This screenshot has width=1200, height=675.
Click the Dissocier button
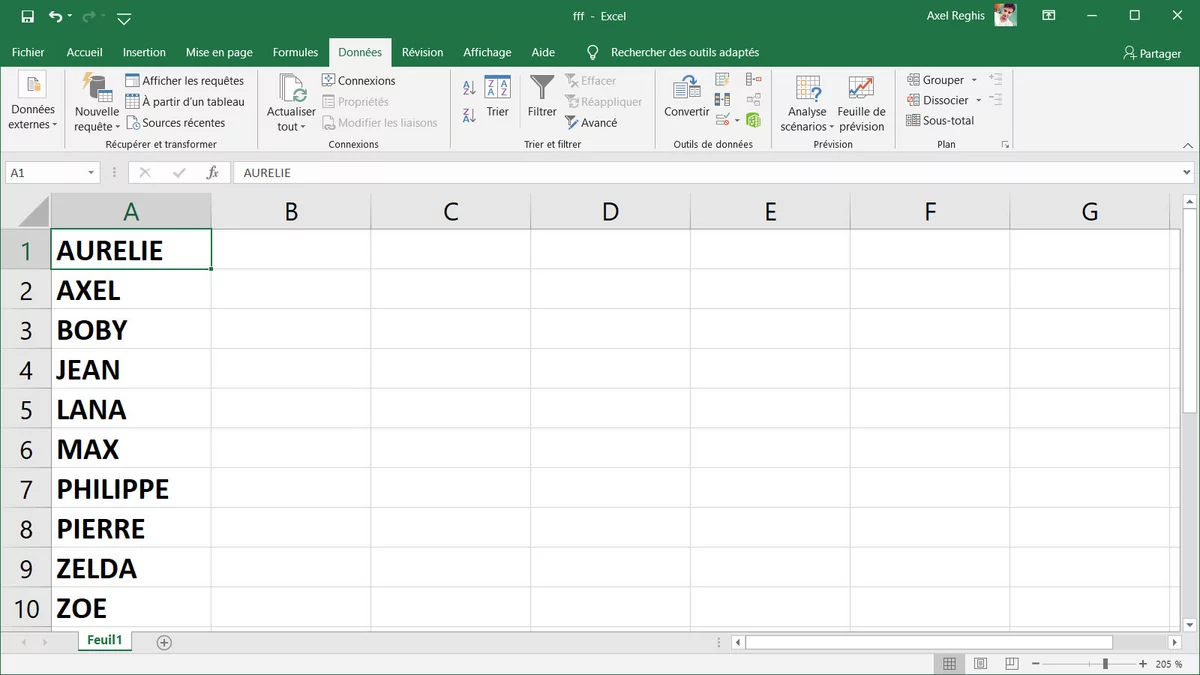pyautogui.click(x=938, y=100)
